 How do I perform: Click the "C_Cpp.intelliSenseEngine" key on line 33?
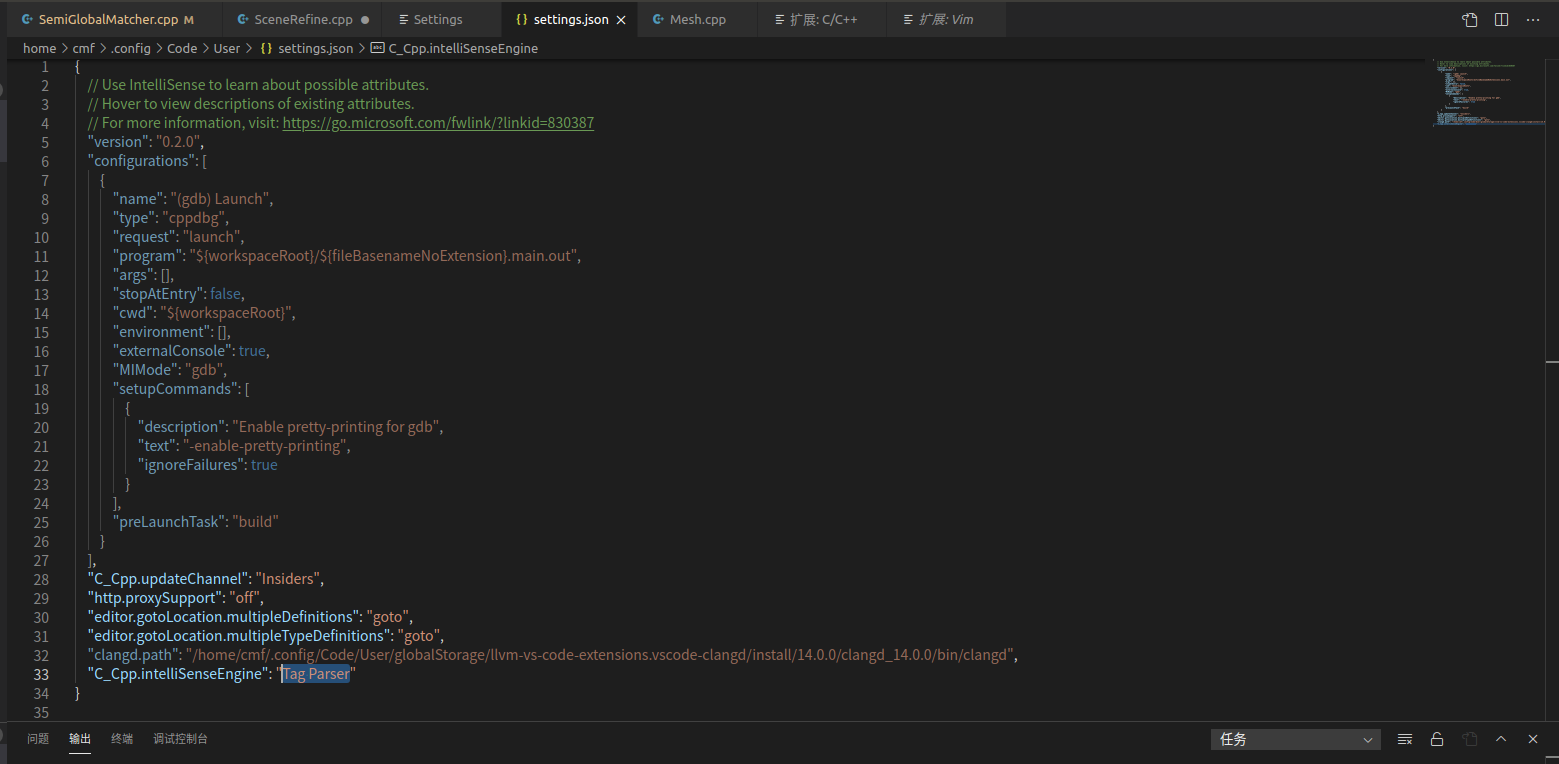(180, 674)
